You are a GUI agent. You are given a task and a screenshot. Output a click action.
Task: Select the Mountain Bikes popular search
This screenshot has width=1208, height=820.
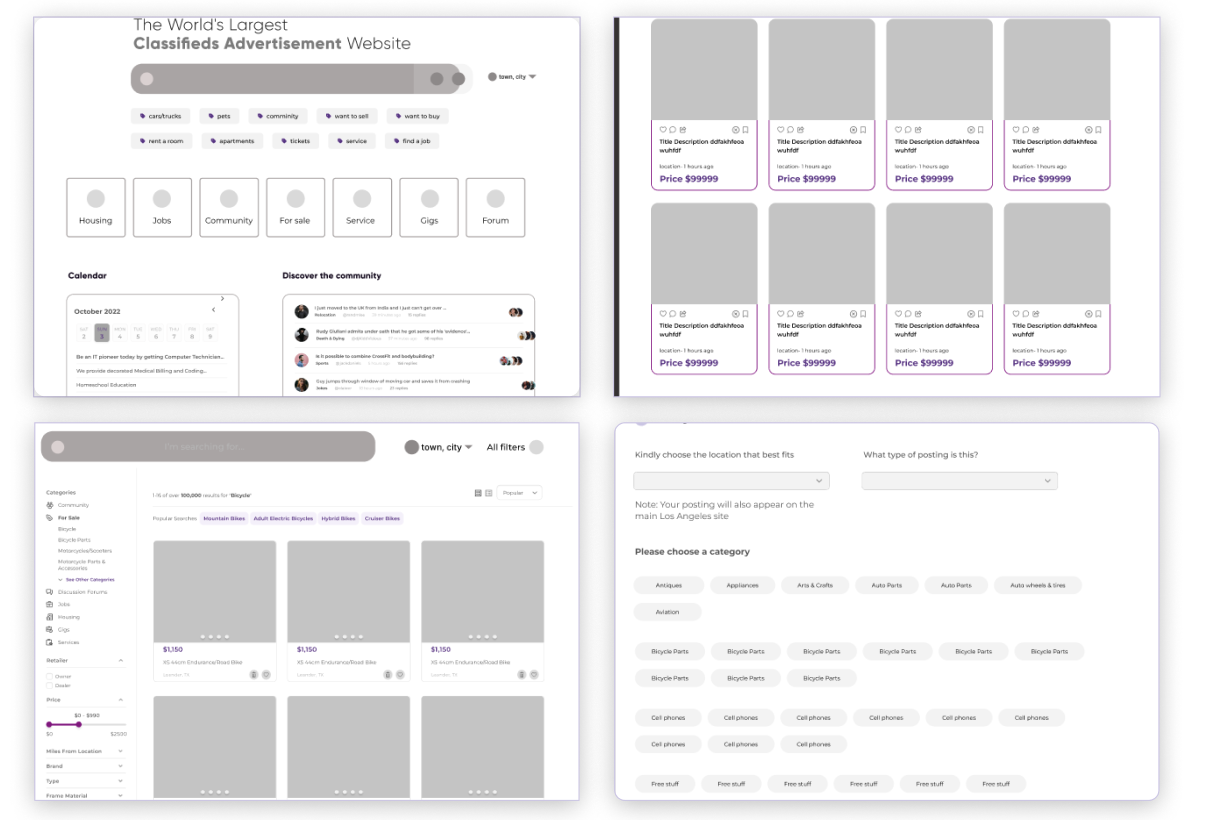click(222, 519)
